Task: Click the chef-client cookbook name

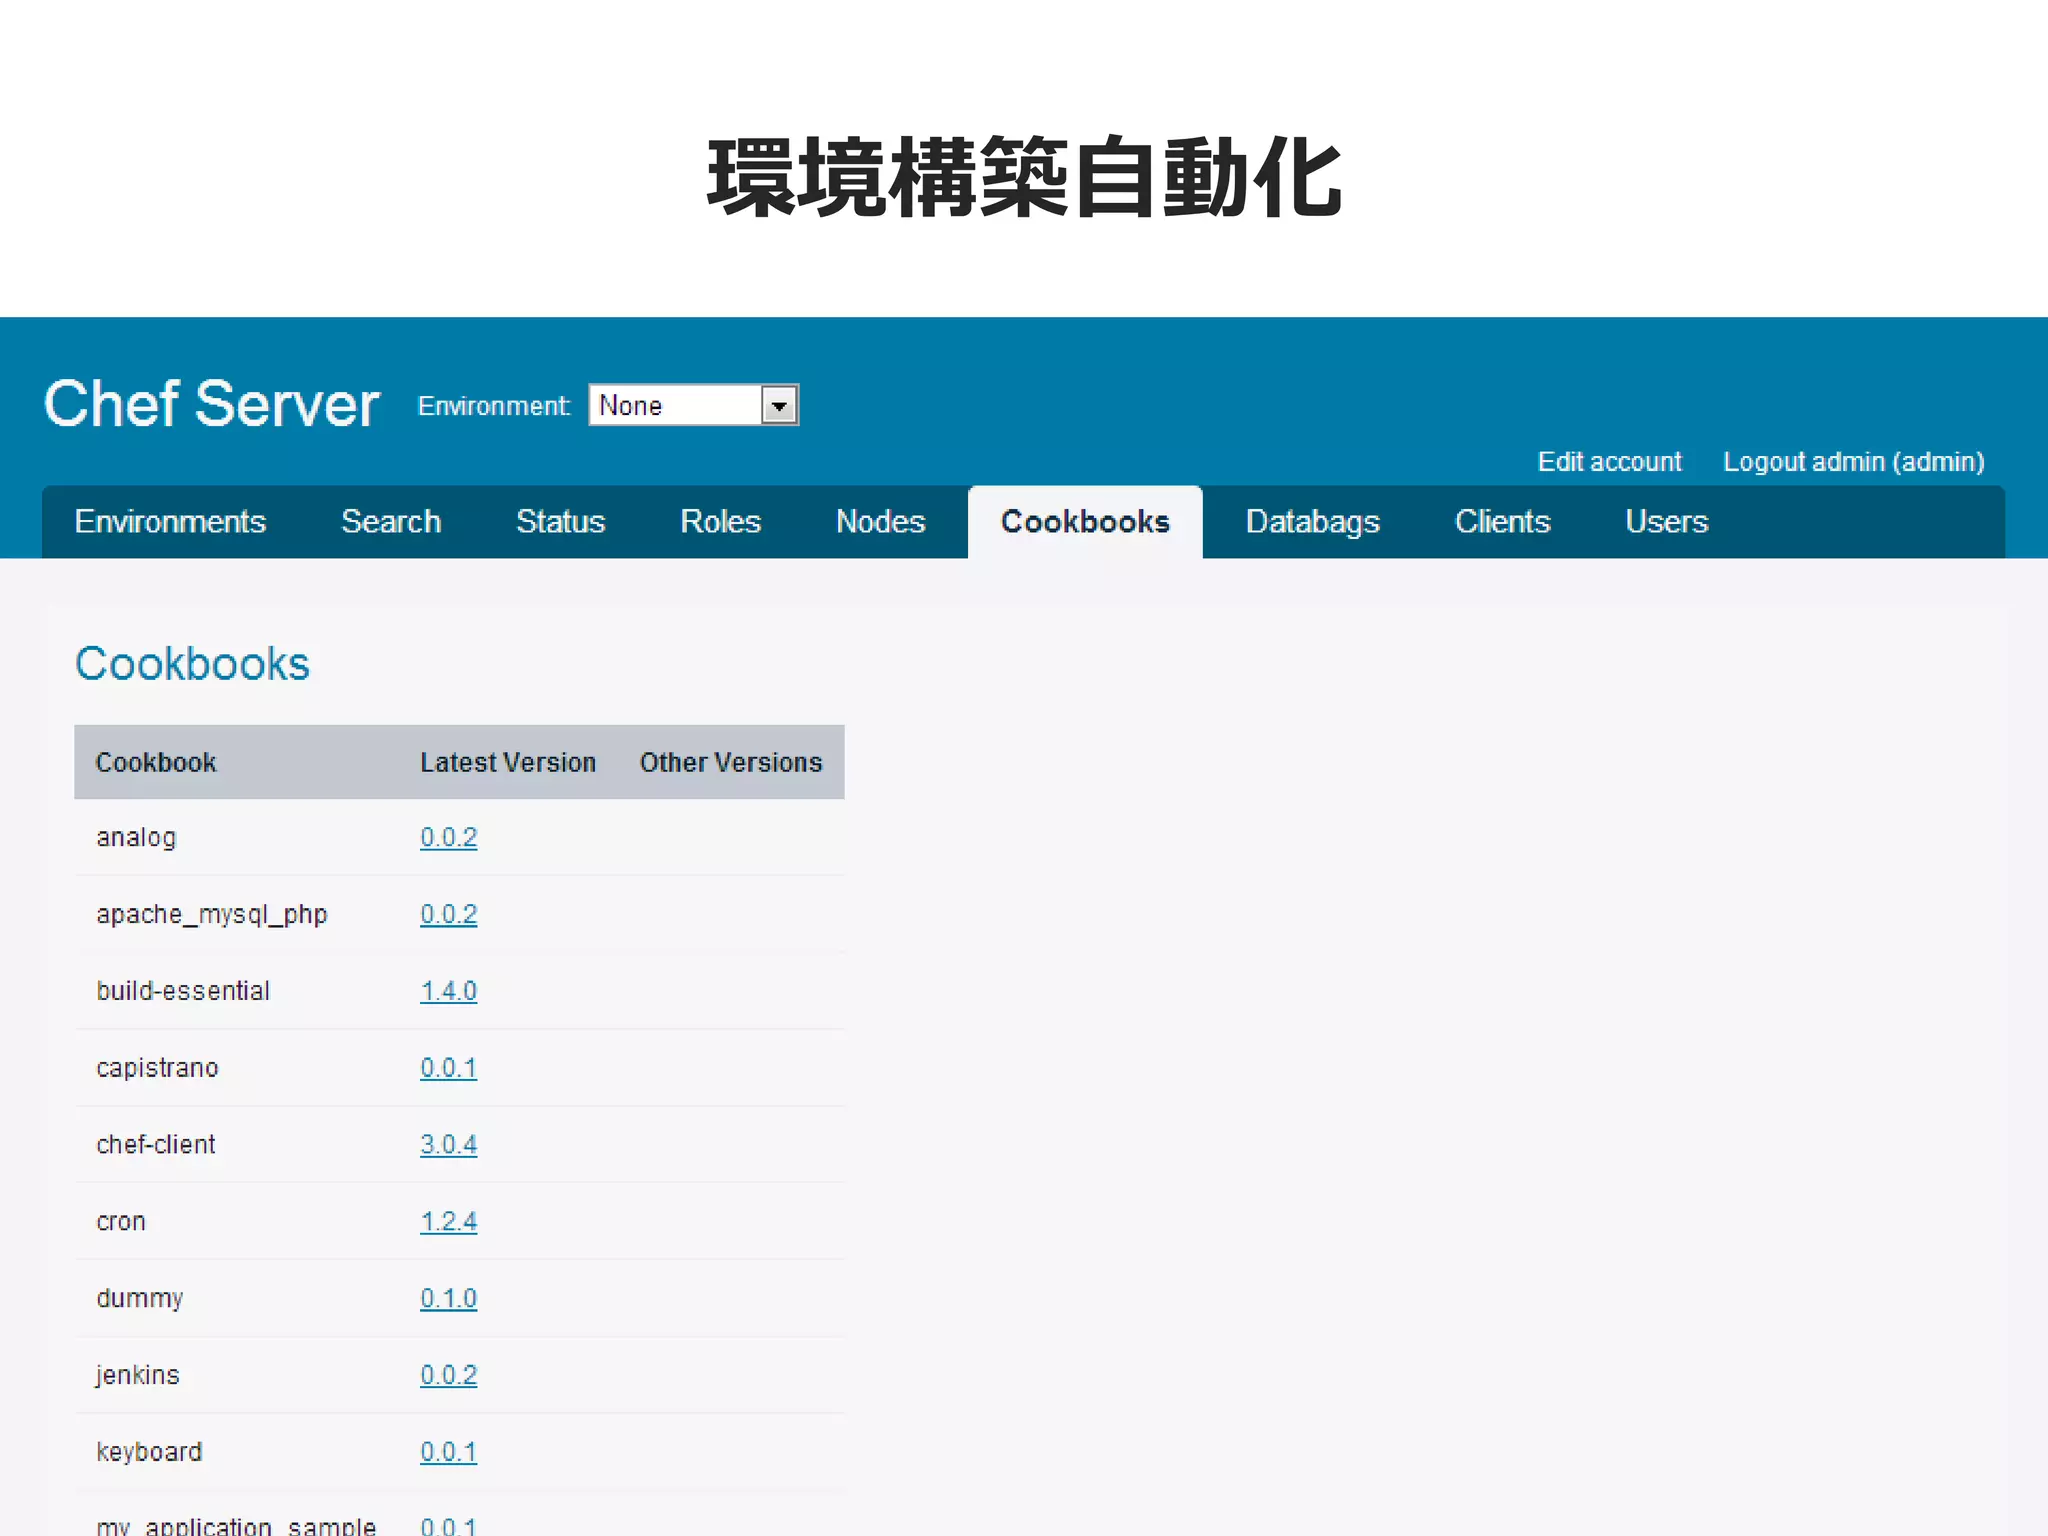Action: (x=156, y=1145)
